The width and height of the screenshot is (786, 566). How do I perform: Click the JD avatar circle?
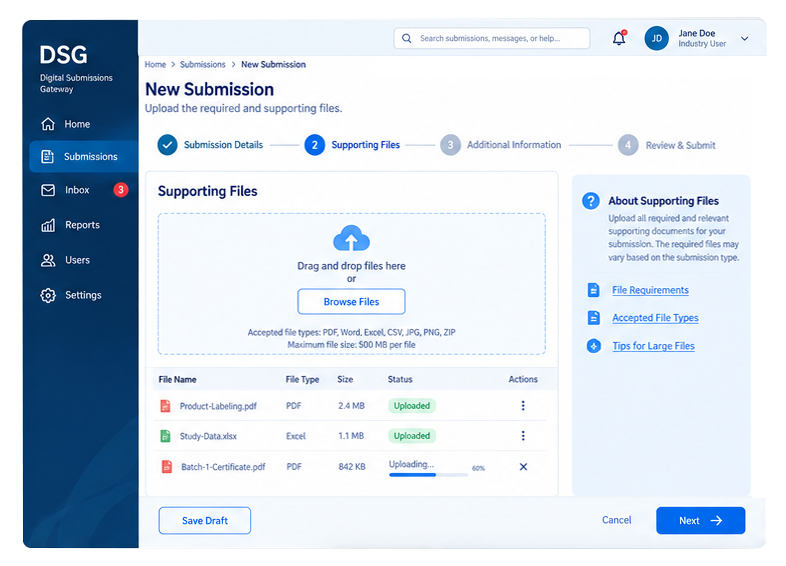(657, 38)
